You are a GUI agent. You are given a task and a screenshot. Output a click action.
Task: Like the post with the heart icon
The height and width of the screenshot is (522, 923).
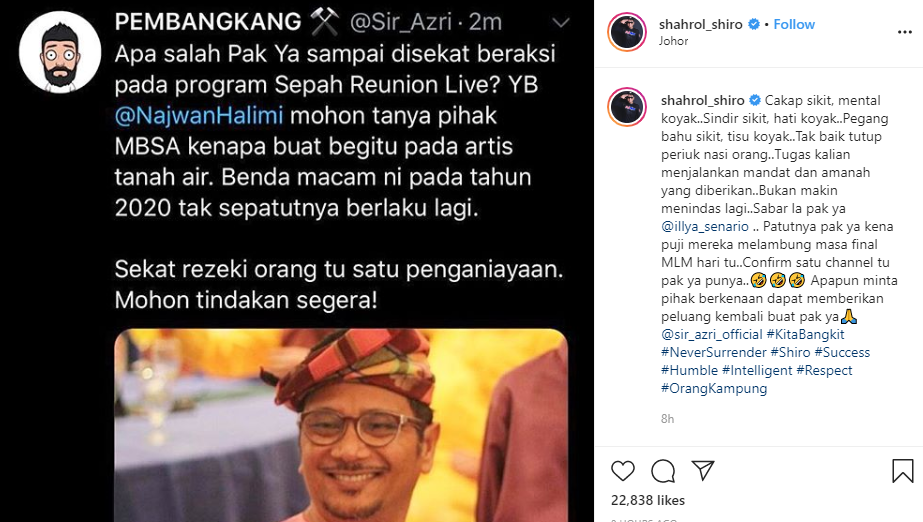point(623,471)
